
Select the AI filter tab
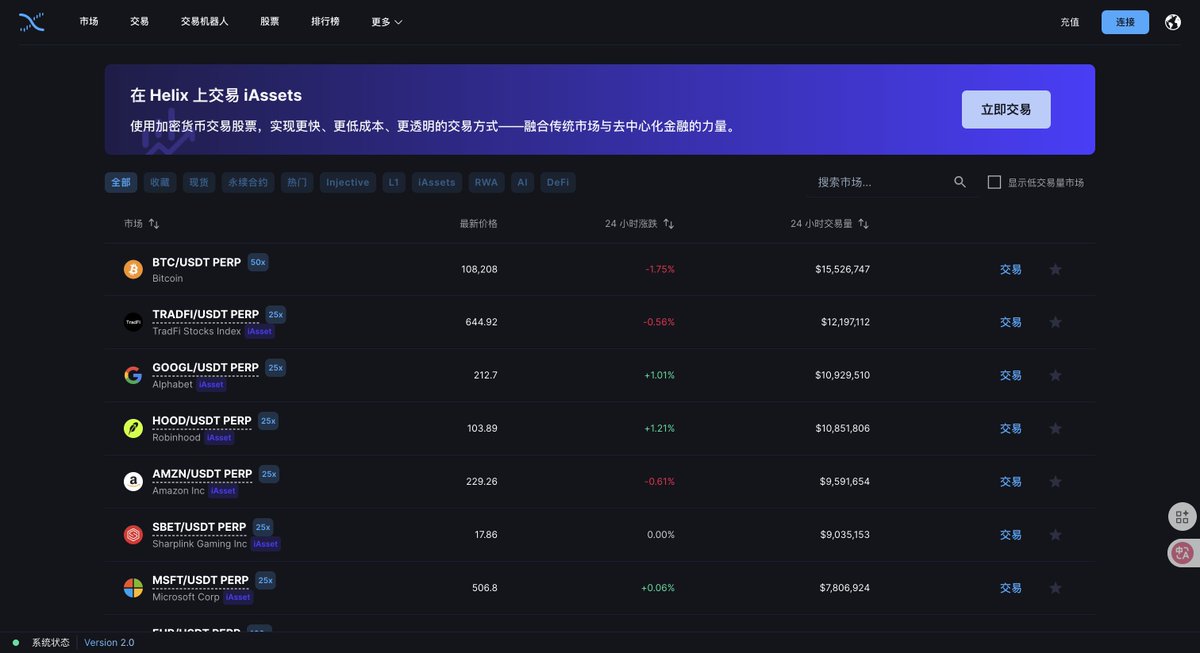pos(523,182)
